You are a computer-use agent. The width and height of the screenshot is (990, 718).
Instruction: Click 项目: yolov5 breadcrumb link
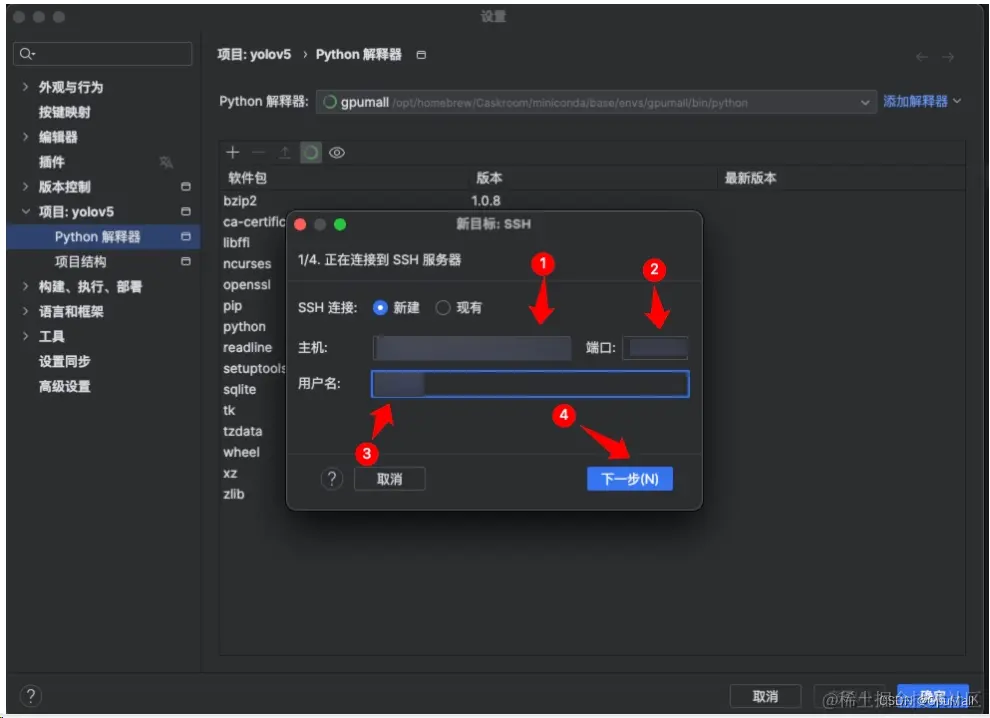pos(254,55)
